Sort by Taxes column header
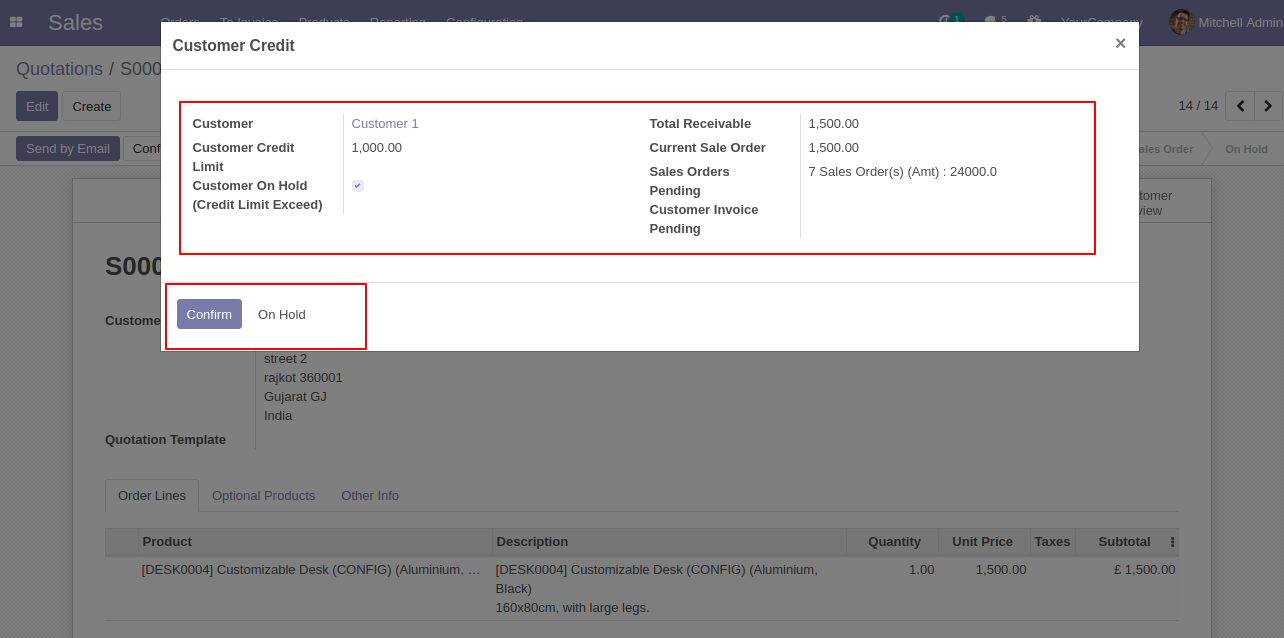1284x638 pixels. [1052, 542]
